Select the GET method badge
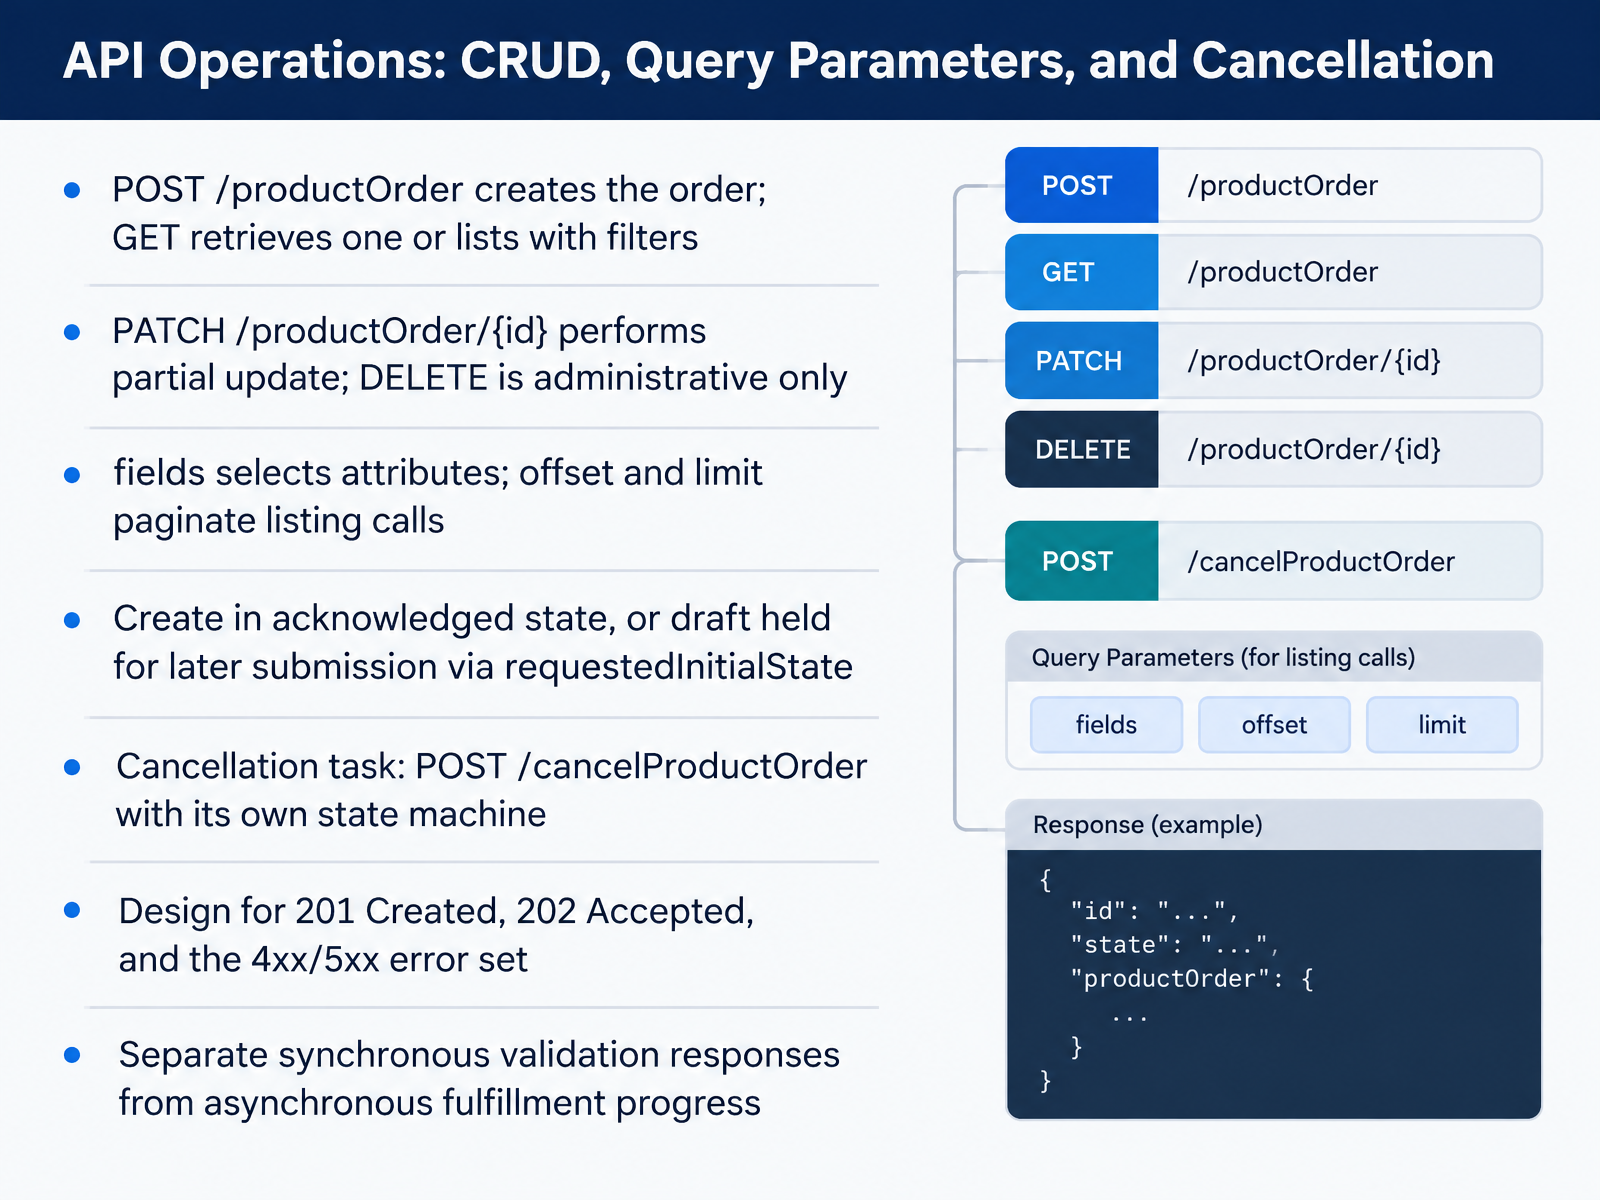The height and width of the screenshot is (1200, 1600). click(x=1082, y=272)
